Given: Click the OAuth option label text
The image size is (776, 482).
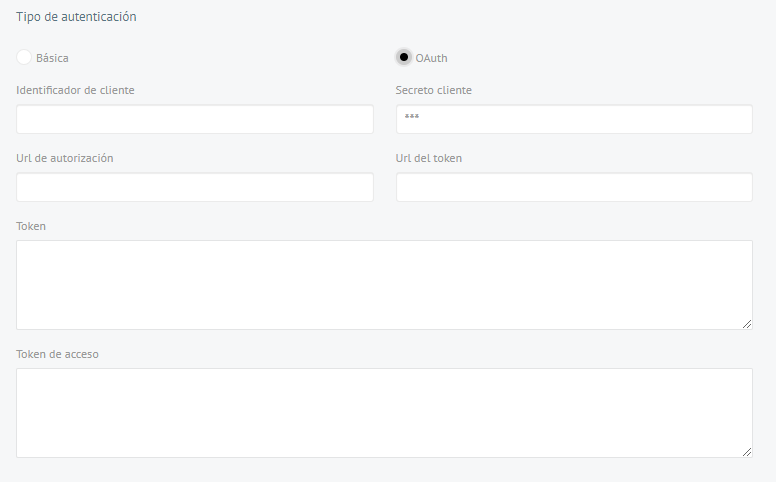Looking at the screenshot, I should (431, 58).
